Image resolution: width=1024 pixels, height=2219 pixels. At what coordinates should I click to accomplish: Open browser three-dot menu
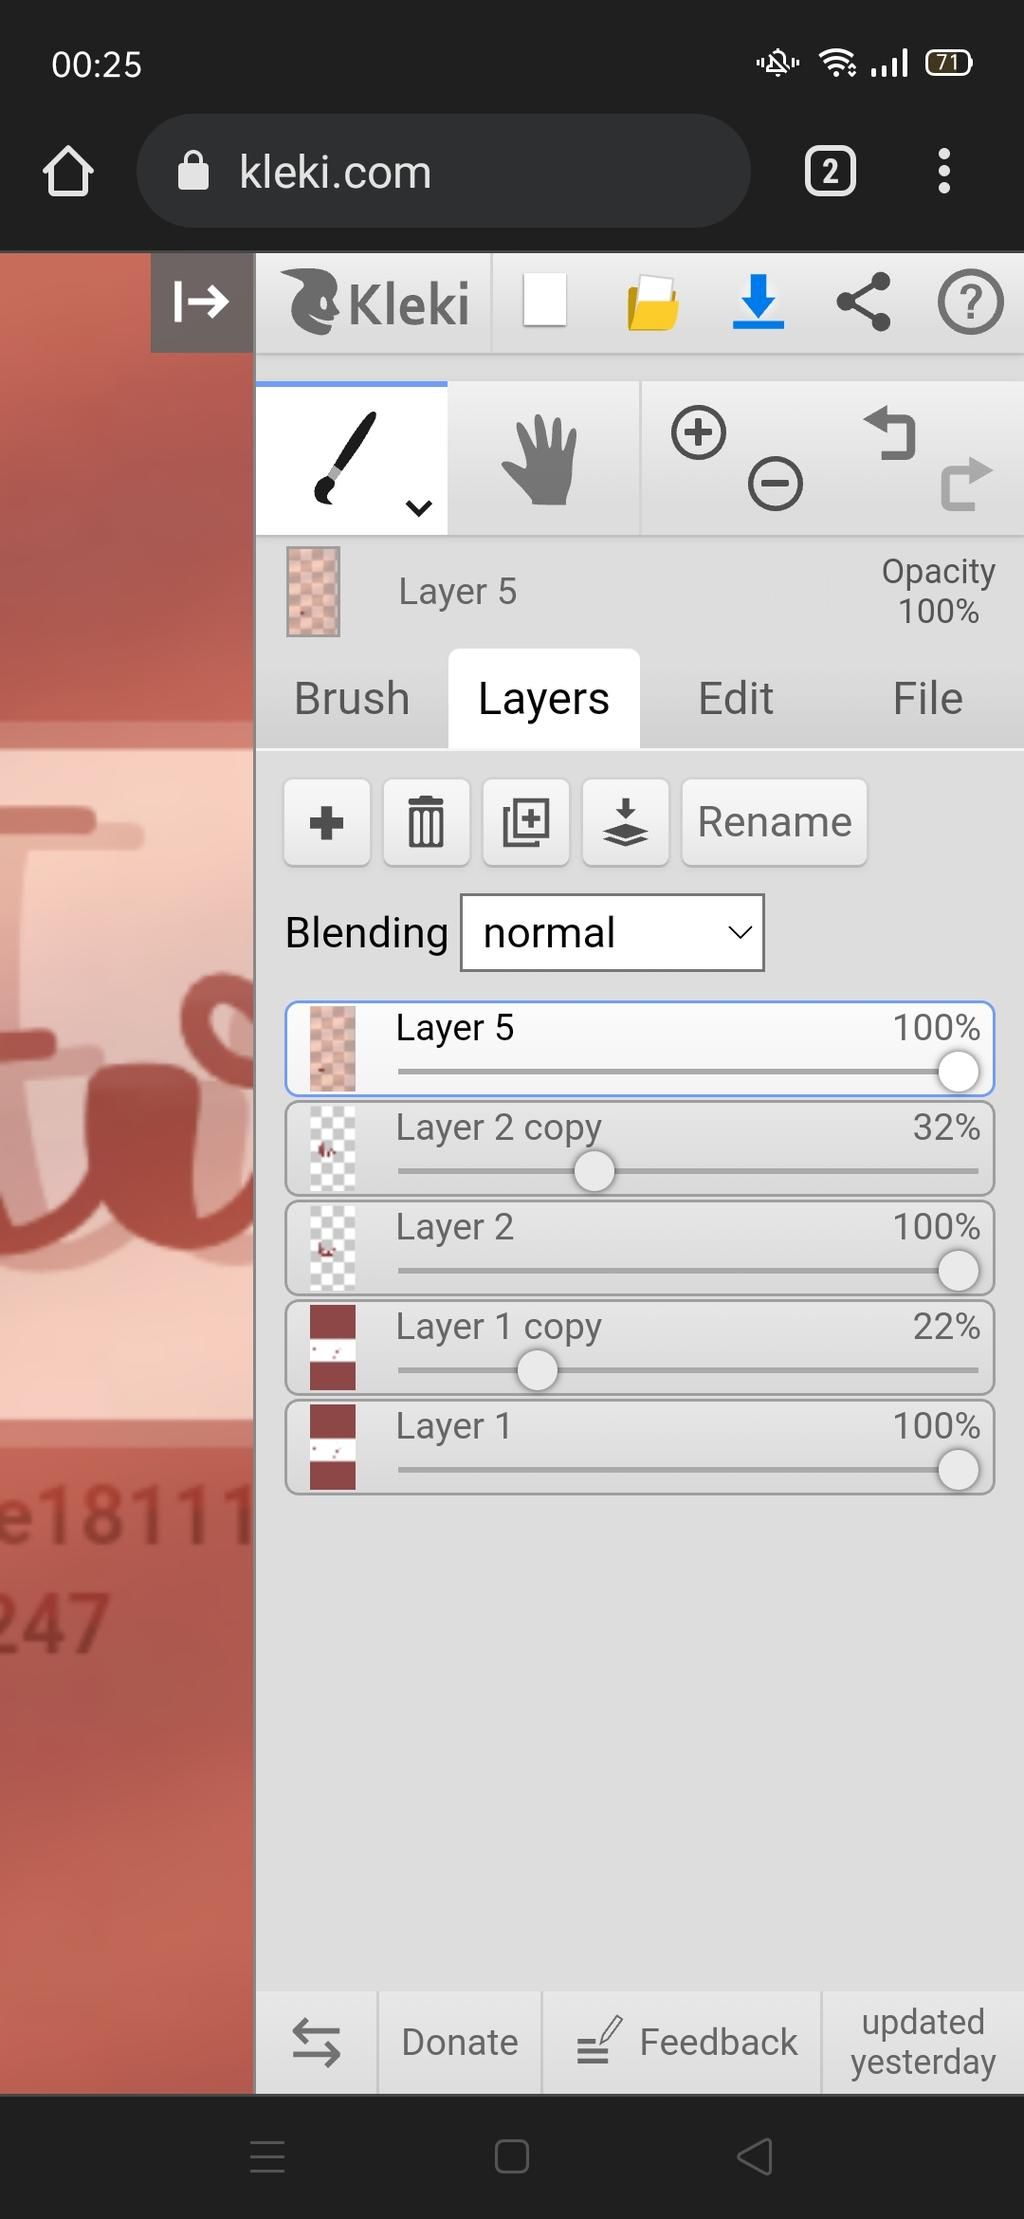pyautogui.click(x=943, y=171)
